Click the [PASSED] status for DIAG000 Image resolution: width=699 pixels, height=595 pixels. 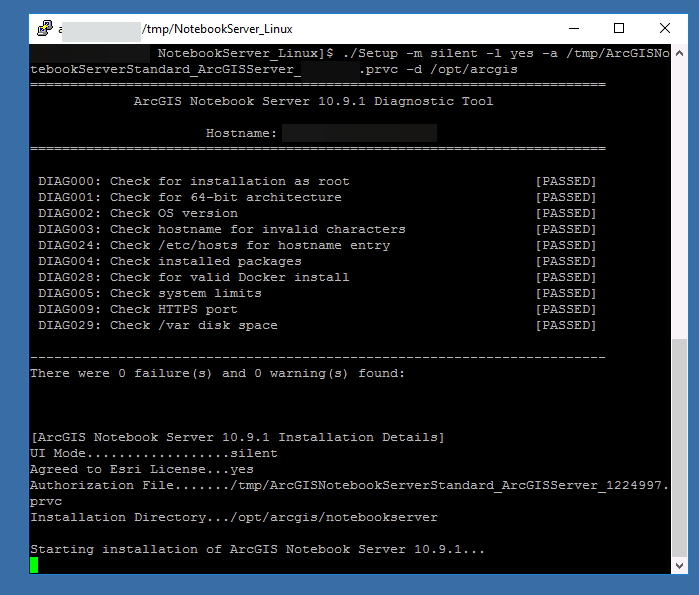(566, 181)
